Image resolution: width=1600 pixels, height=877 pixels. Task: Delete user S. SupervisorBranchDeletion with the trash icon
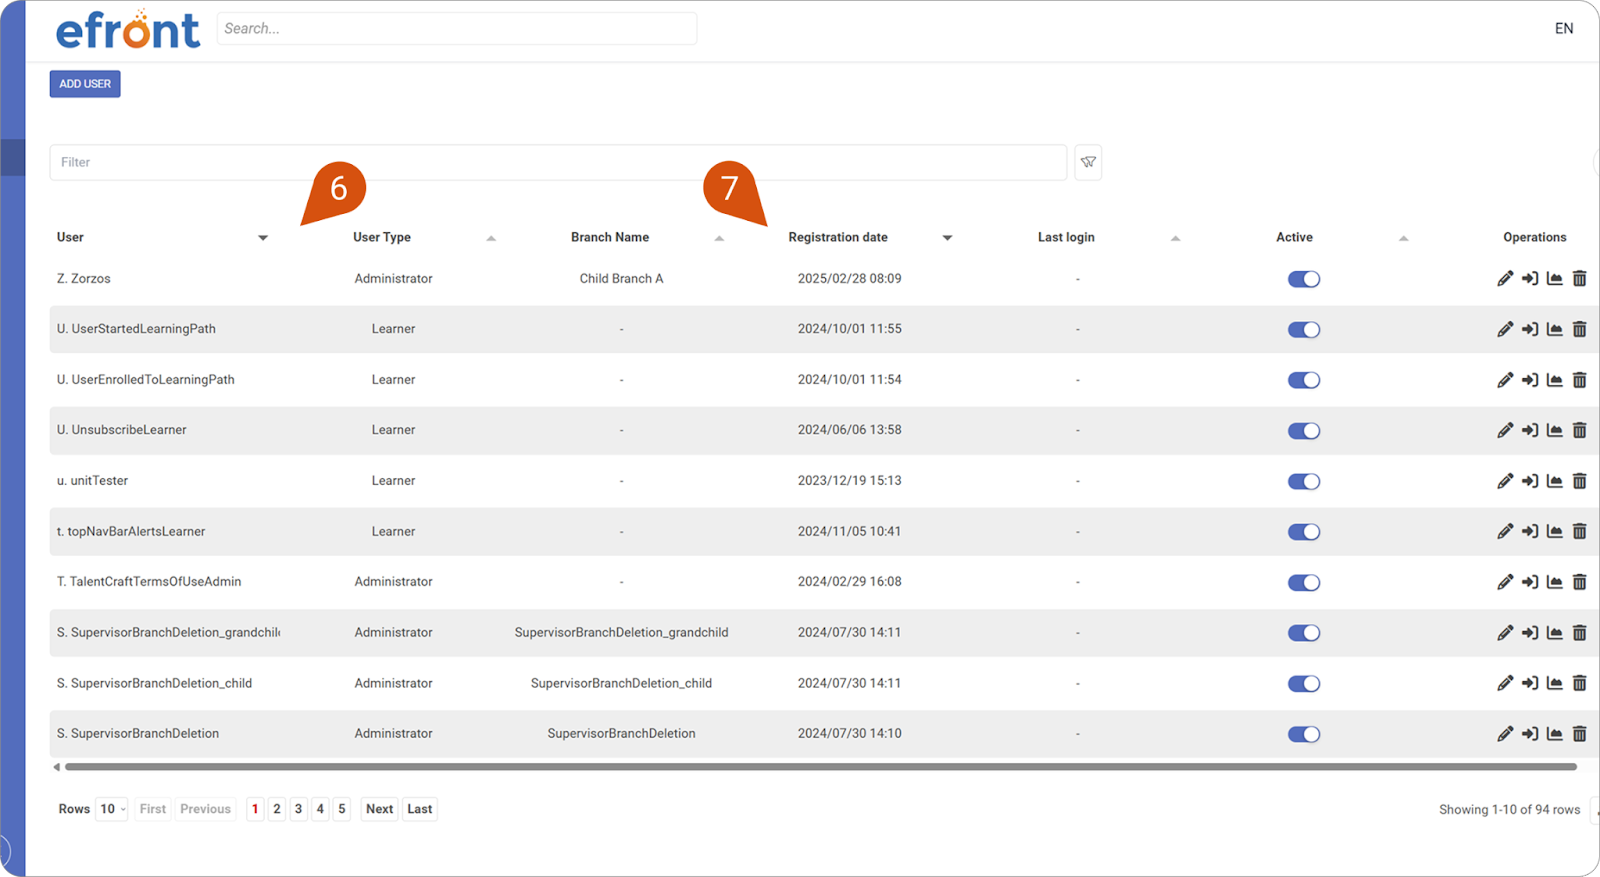pyautogui.click(x=1579, y=734)
